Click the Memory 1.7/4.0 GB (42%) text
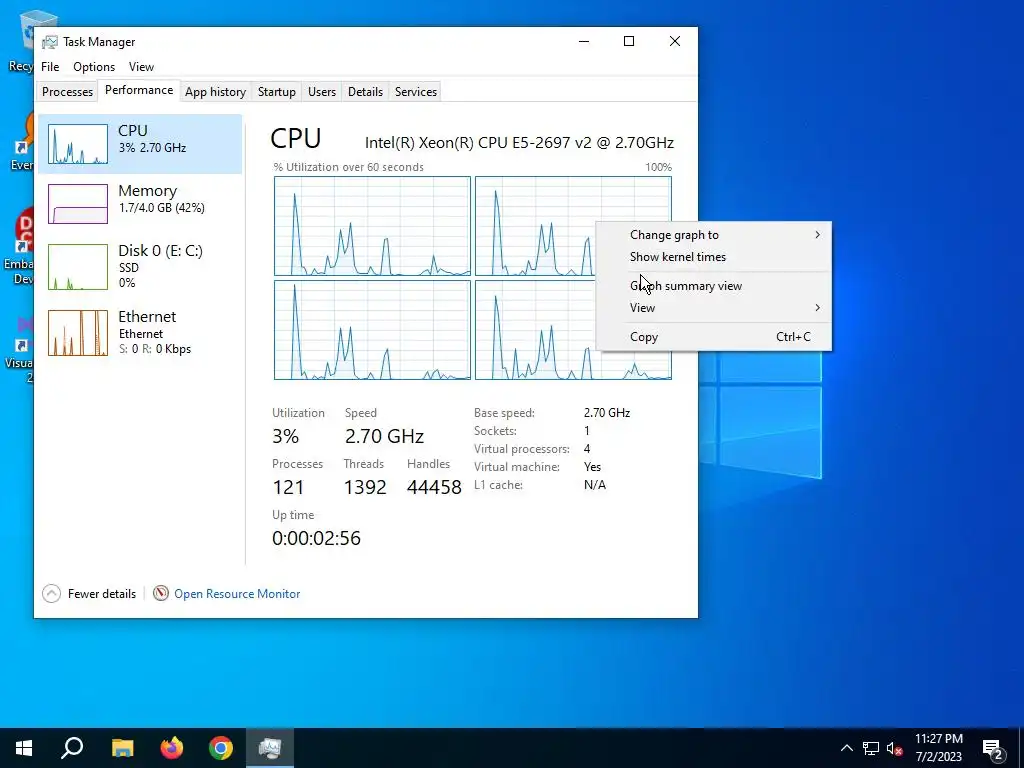 pos(161,208)
